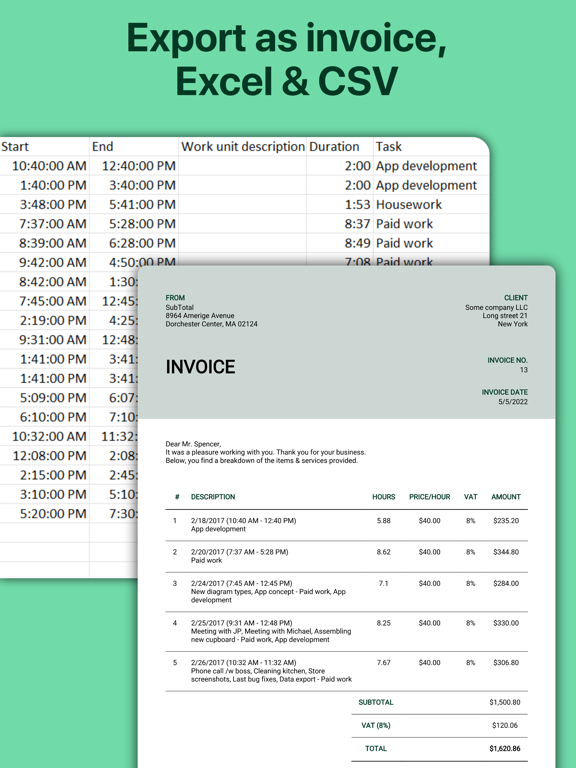
Task: Select the amount "$235.20" on the invoice
Action: tap(506, 521)
